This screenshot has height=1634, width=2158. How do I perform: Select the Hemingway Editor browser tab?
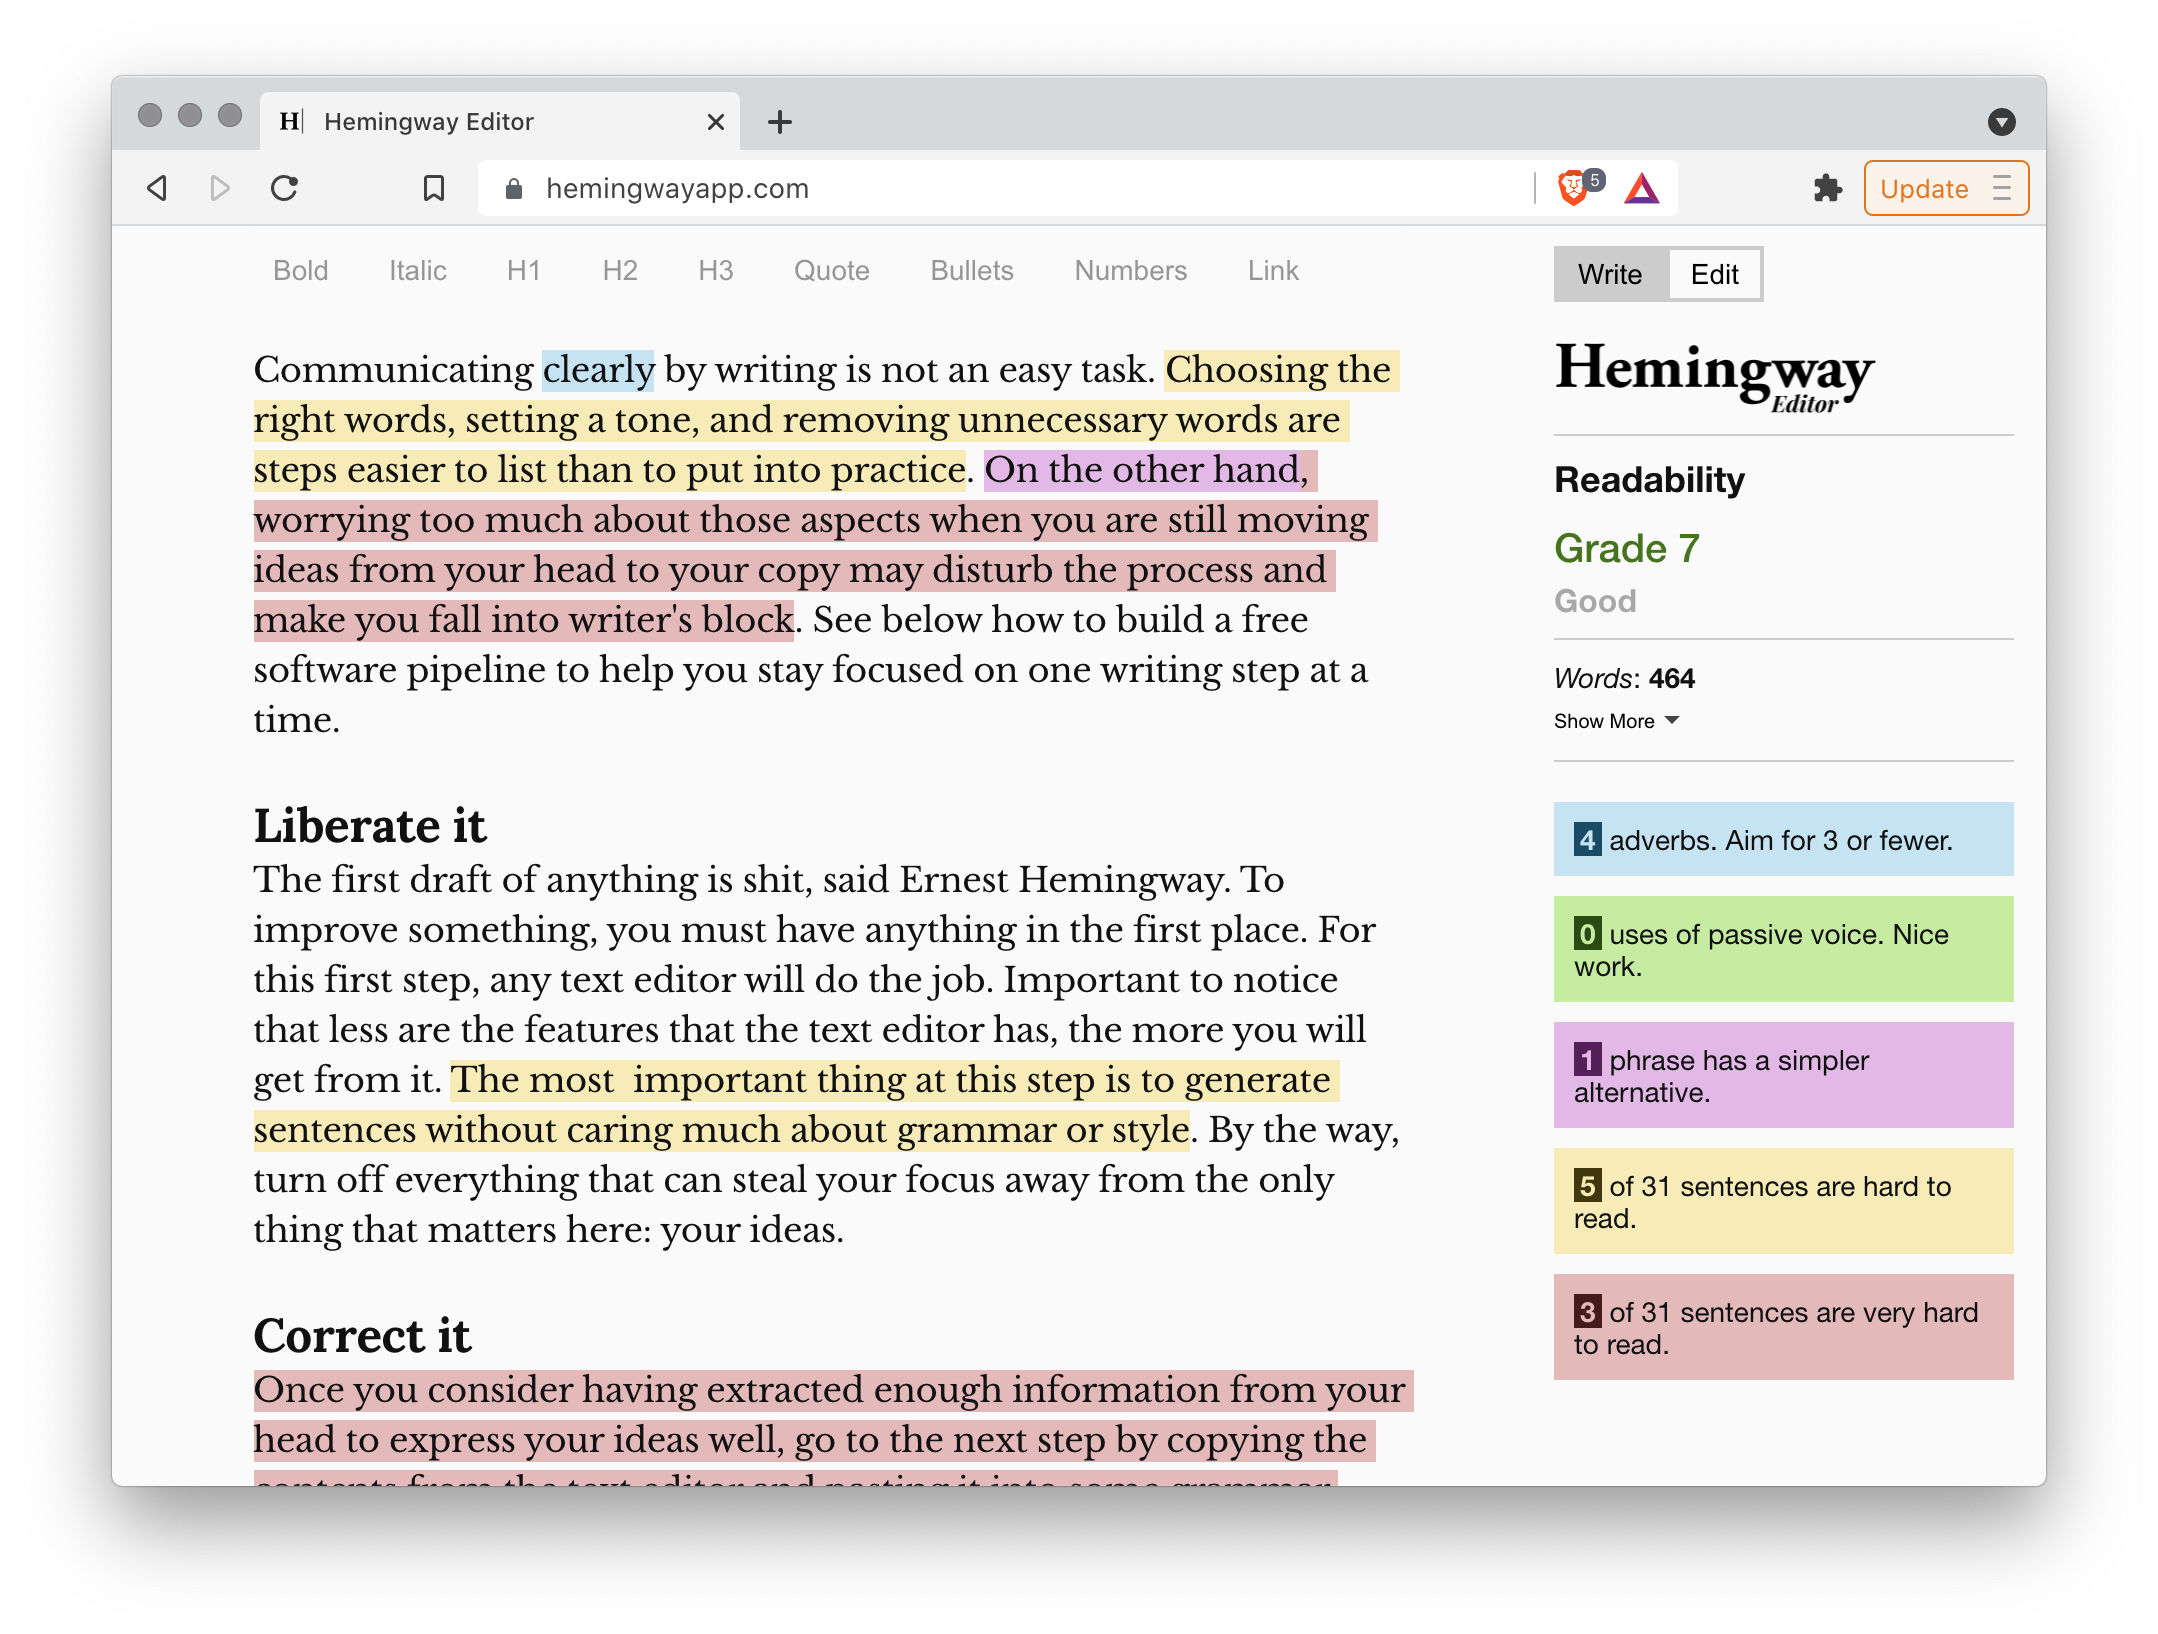[500, 122]
